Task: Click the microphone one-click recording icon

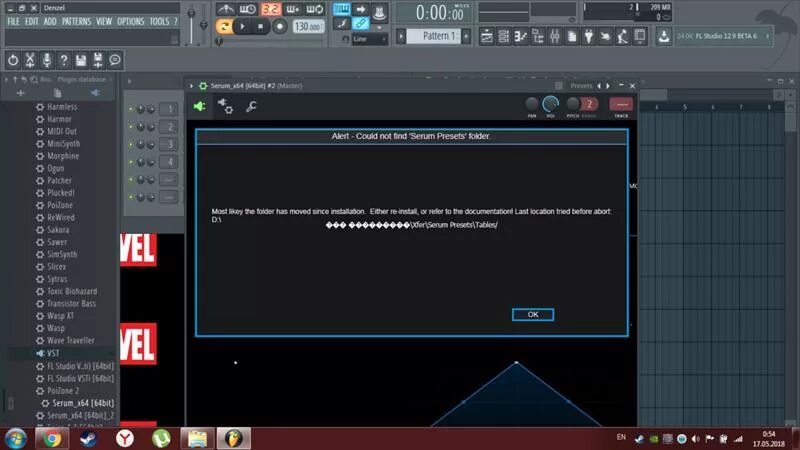Action: [46, 60]
